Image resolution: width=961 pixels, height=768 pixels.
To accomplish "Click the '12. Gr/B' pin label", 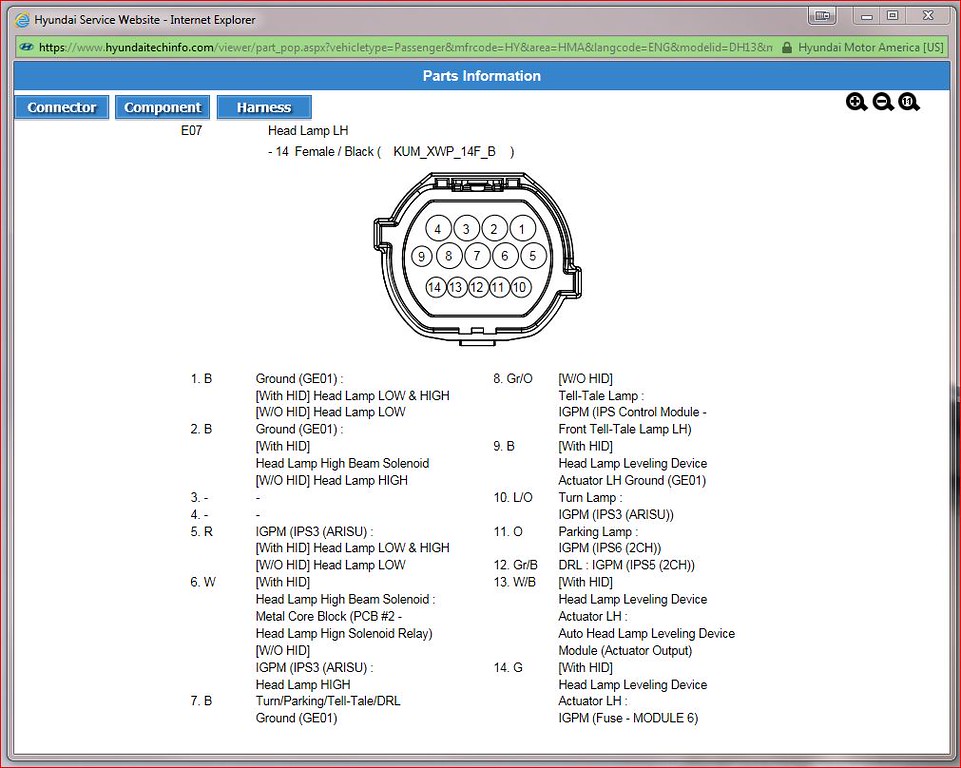I will pyautogui.click(x=515, y=565).
